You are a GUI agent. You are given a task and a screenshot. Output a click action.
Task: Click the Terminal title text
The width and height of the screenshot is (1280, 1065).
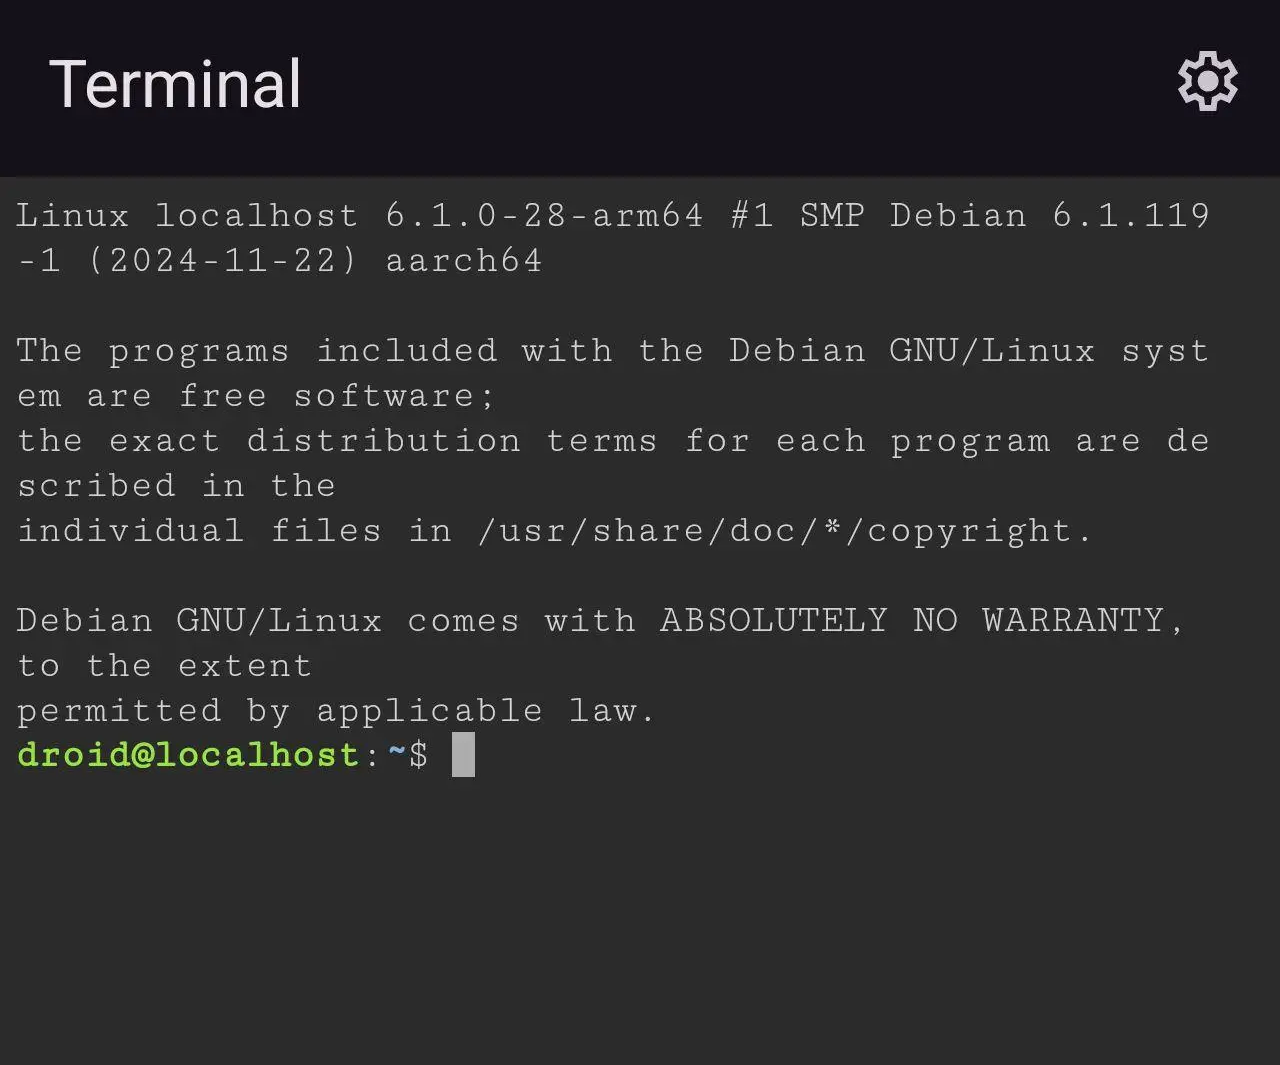tap(175, 84)
